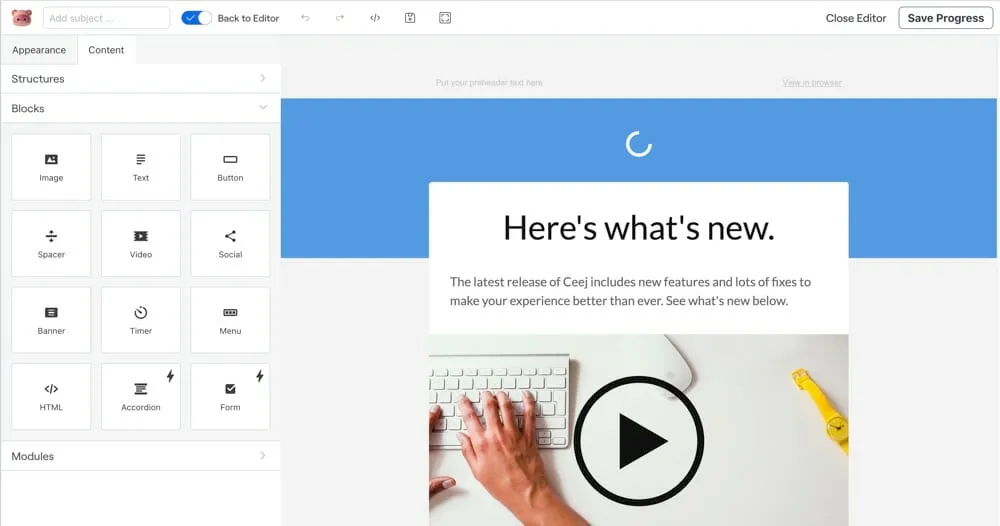The image size is (1000, 526).
Task: Select the Text block
Action: [141, 167]
